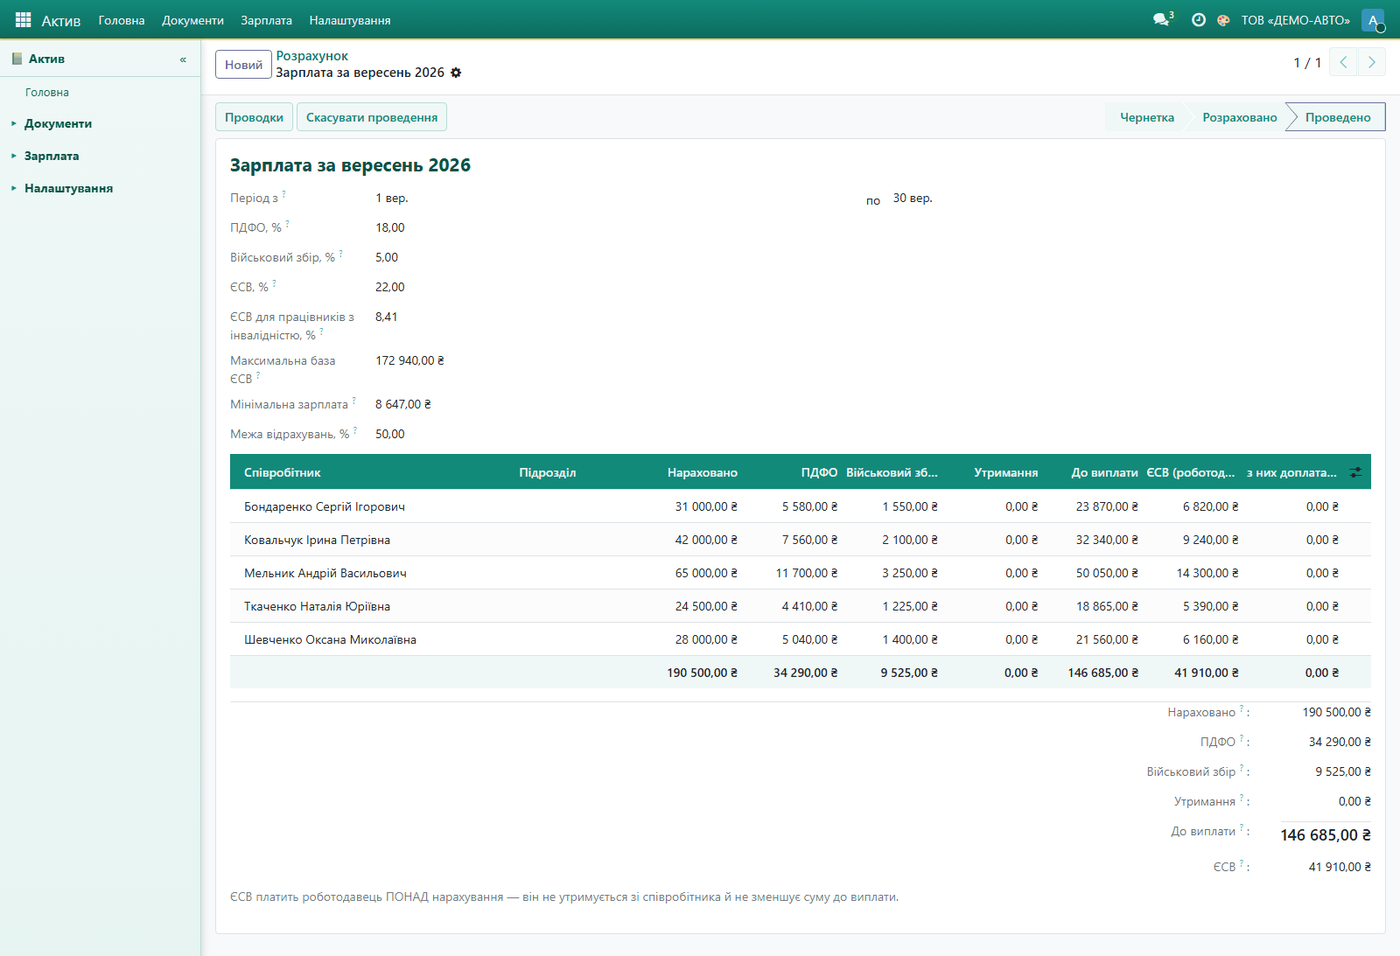The image size is (1400, 956).
Task: Open the row for Бондаренко Сергій Ігорович
Action: 800,507
